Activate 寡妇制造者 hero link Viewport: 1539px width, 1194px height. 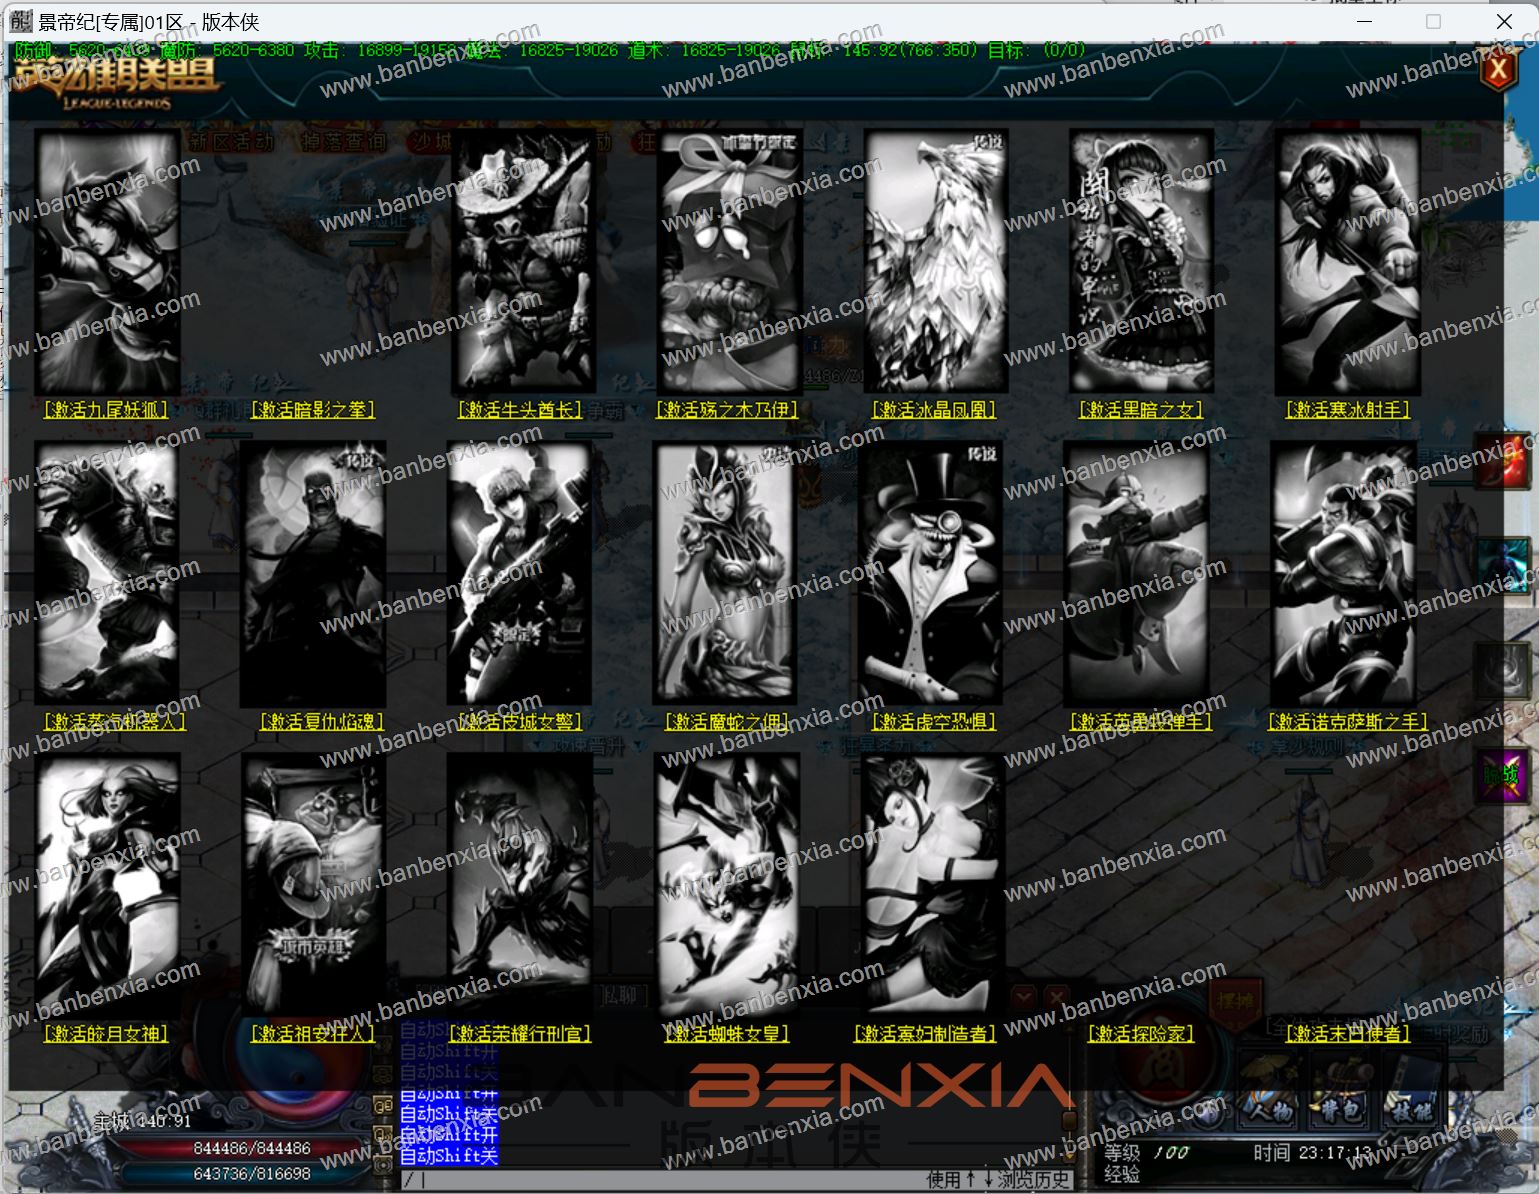(925, 1034)
